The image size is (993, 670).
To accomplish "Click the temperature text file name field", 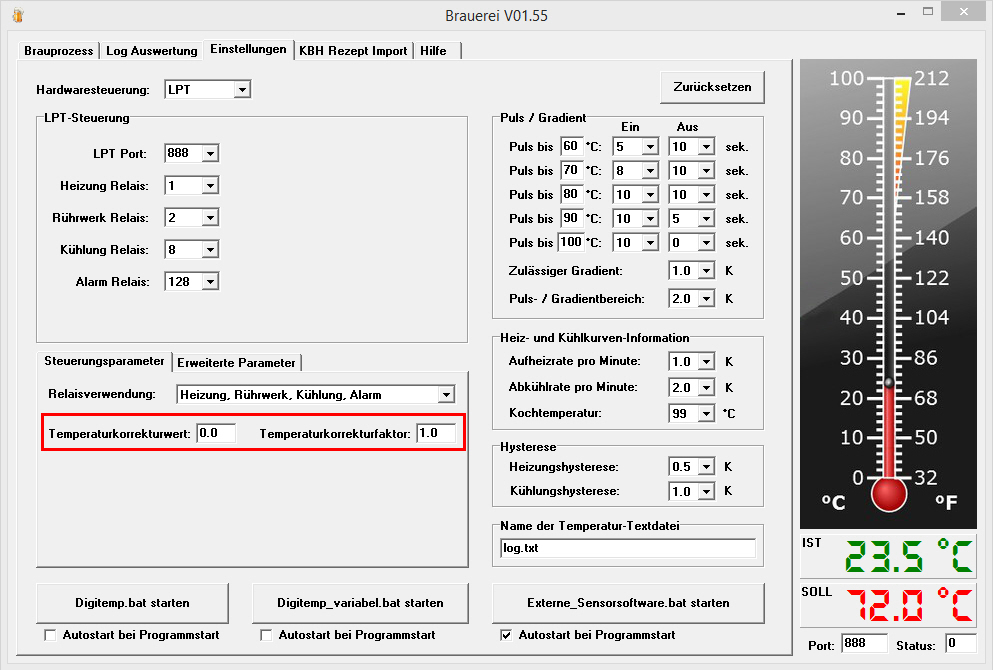I will pyautogui.click(x=627, y=548).
